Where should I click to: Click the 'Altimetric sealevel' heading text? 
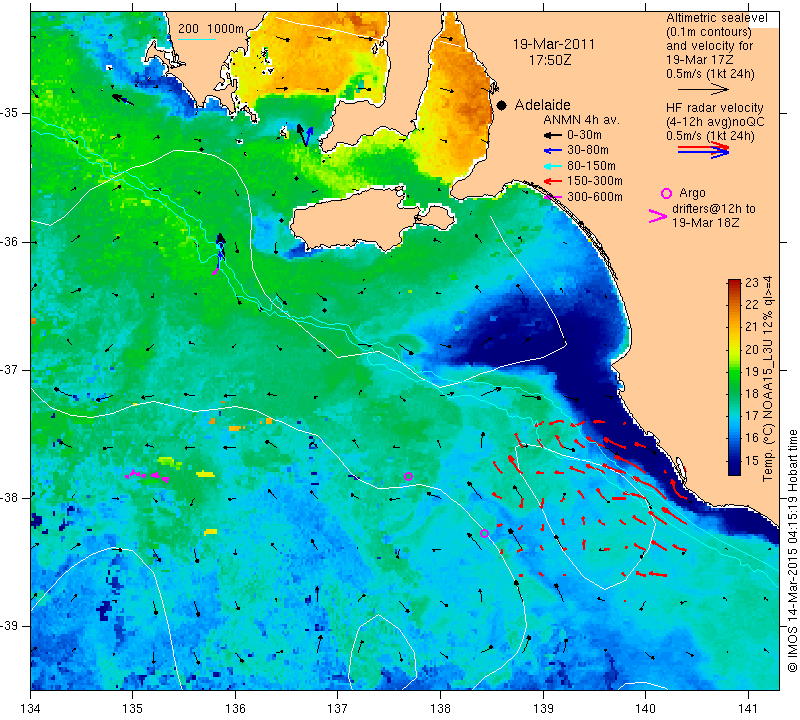pos(716,18)
